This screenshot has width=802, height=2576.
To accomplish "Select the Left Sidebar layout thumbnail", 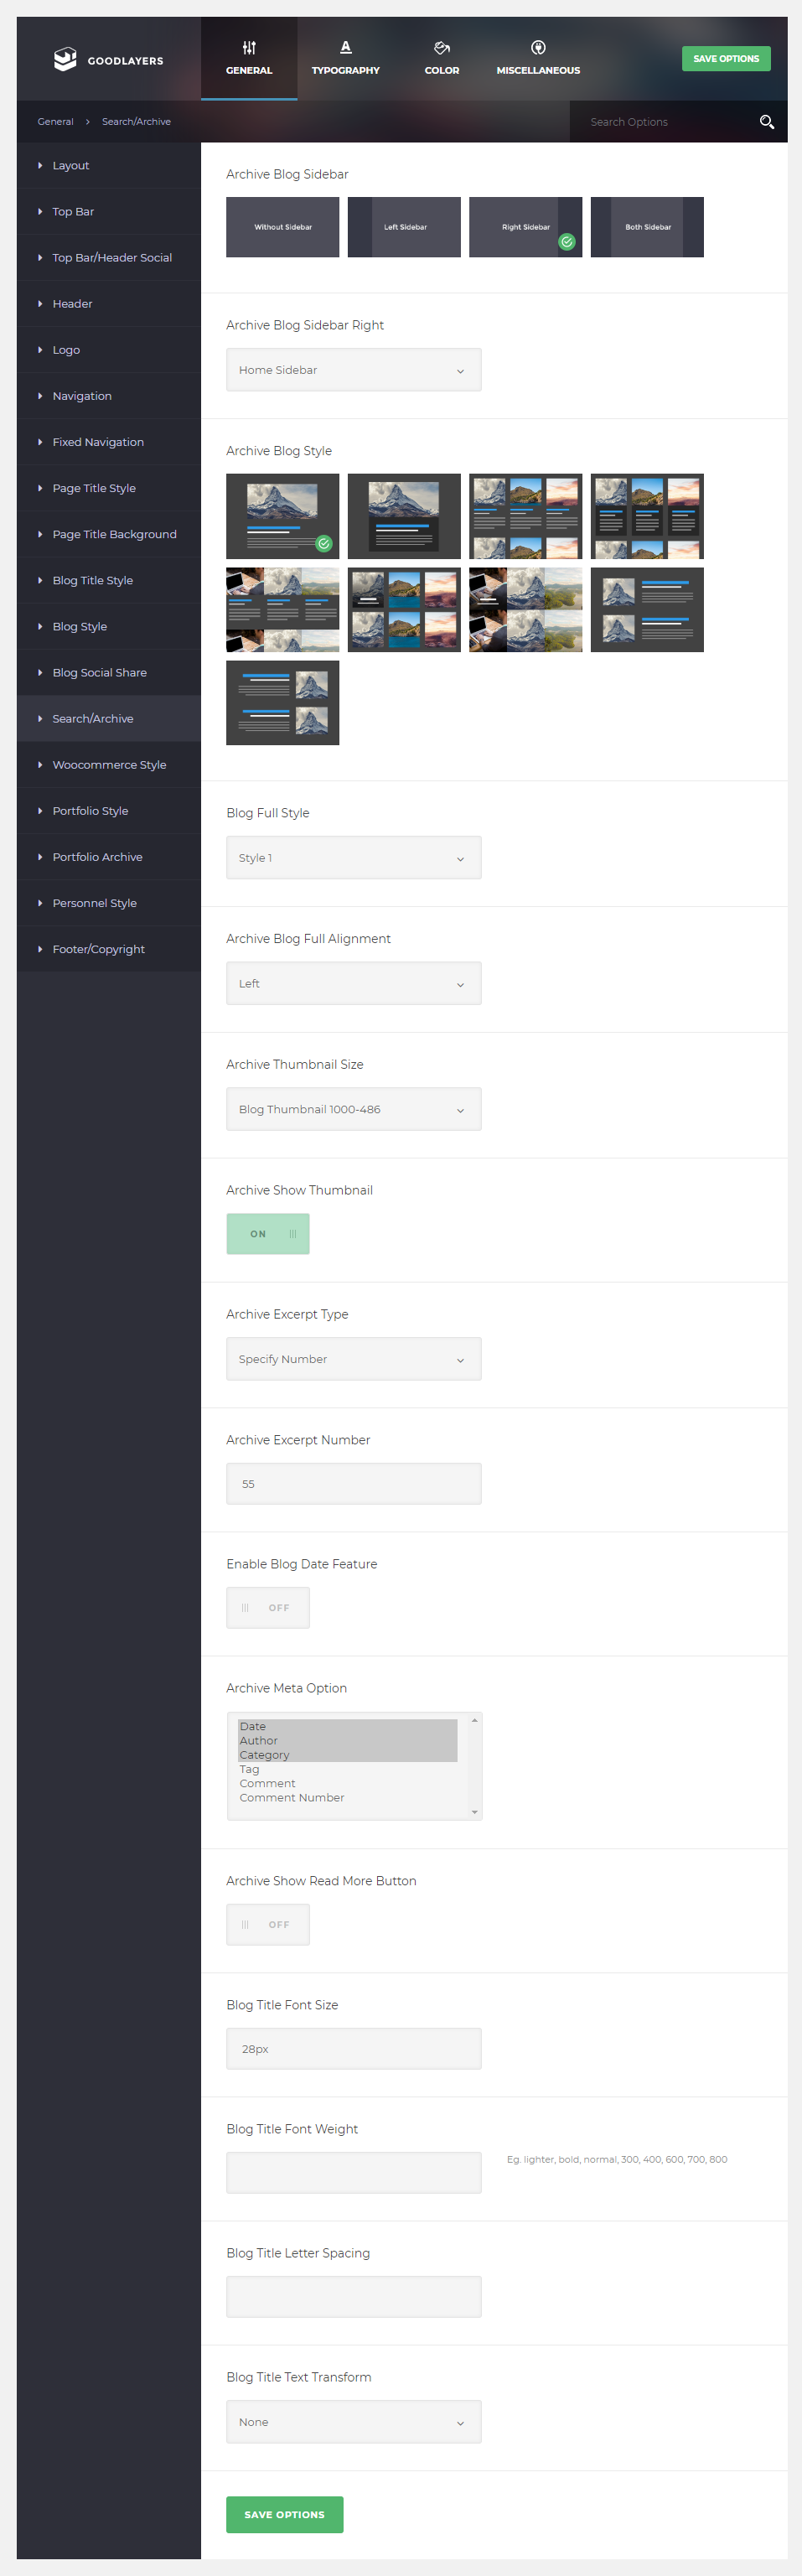I will [404, 227].
